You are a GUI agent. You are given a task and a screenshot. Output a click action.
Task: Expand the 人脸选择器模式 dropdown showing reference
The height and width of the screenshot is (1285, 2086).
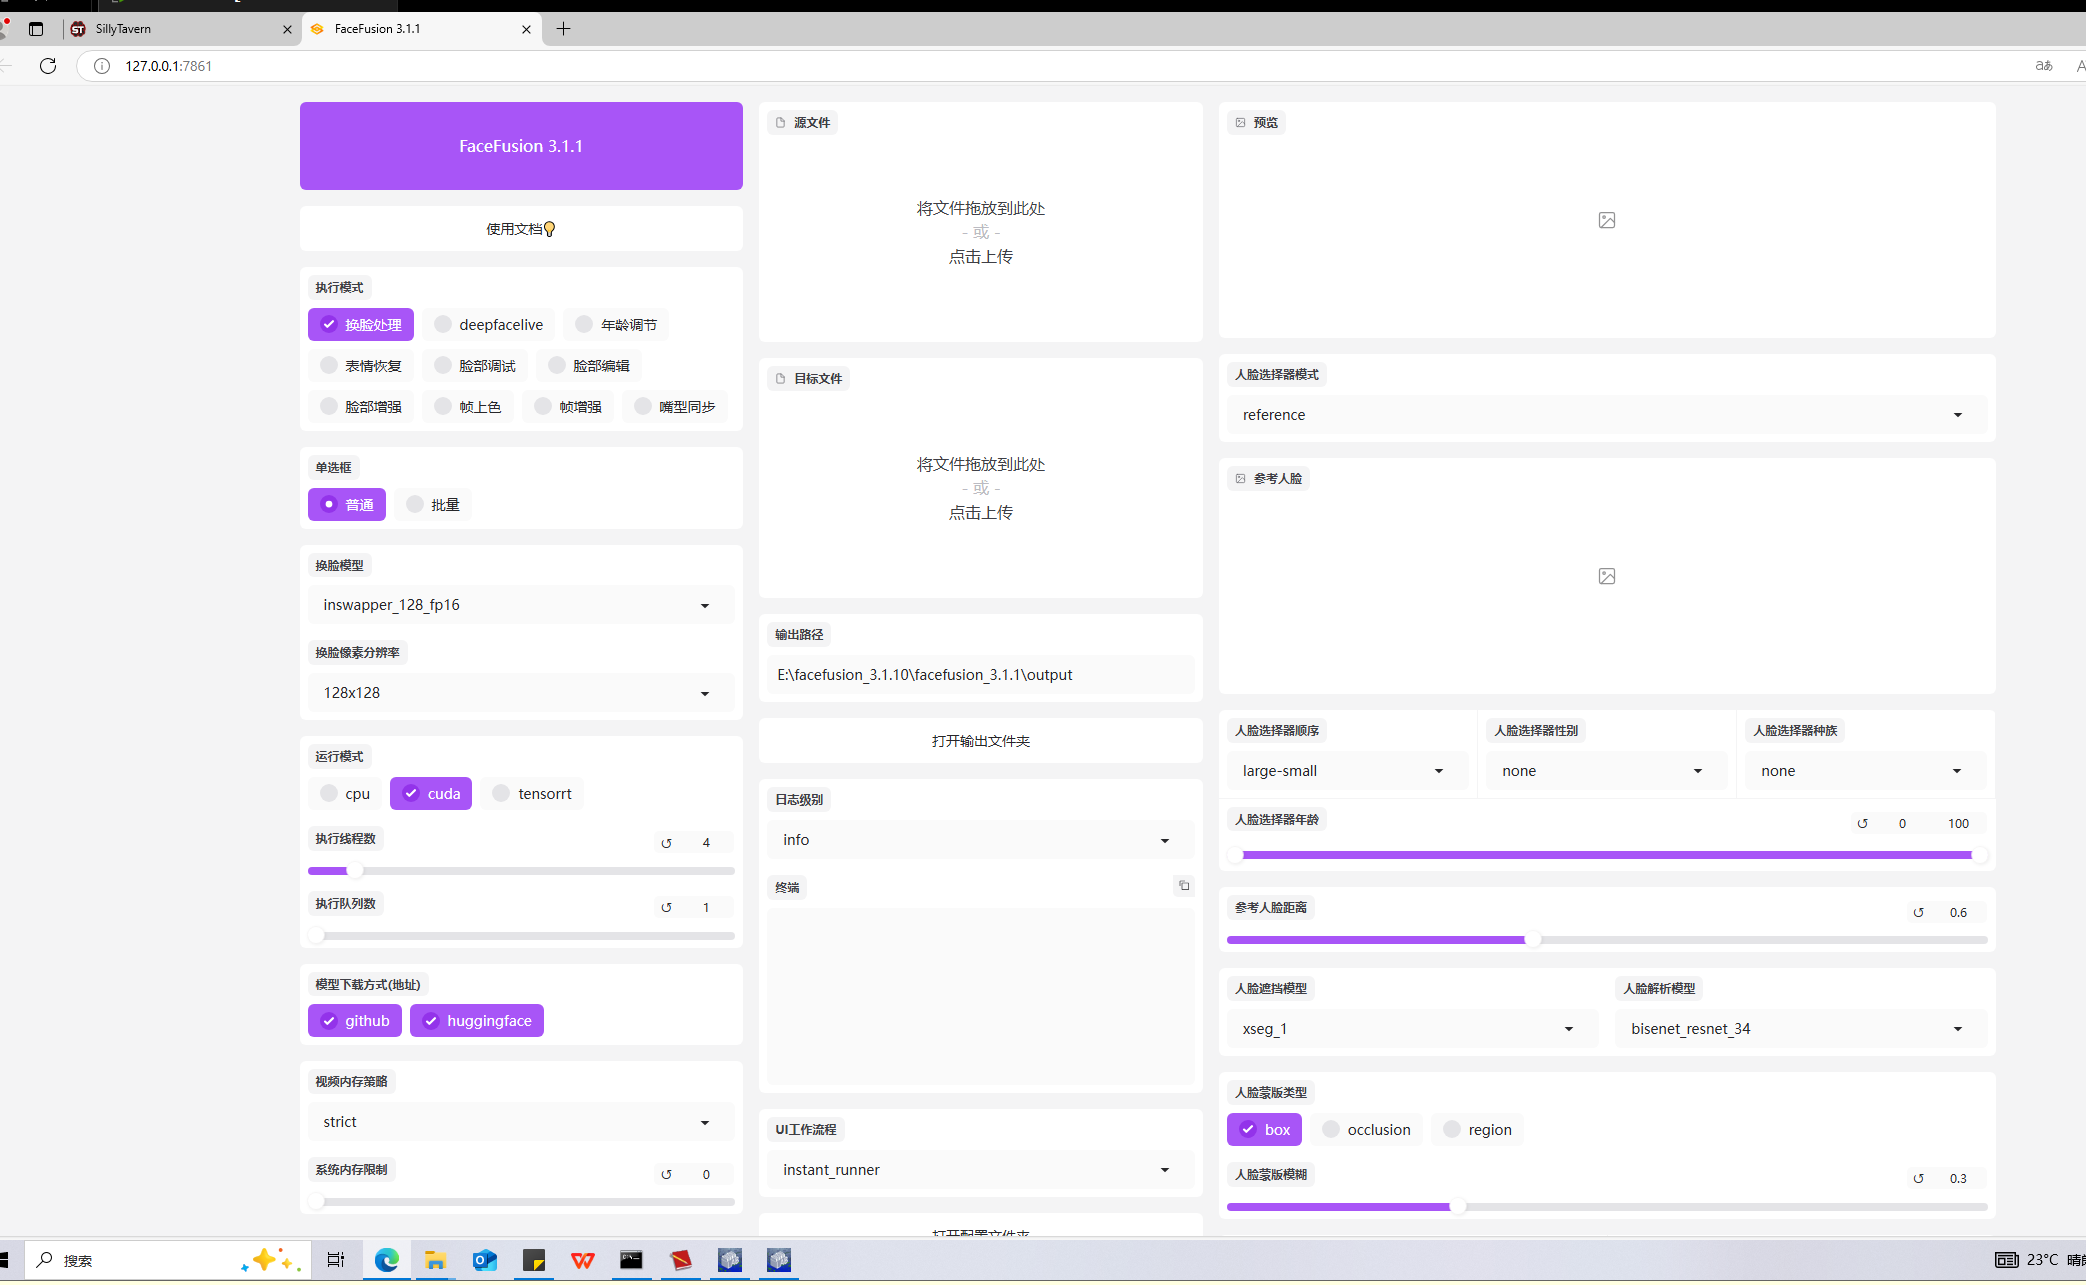[1607, 415]
